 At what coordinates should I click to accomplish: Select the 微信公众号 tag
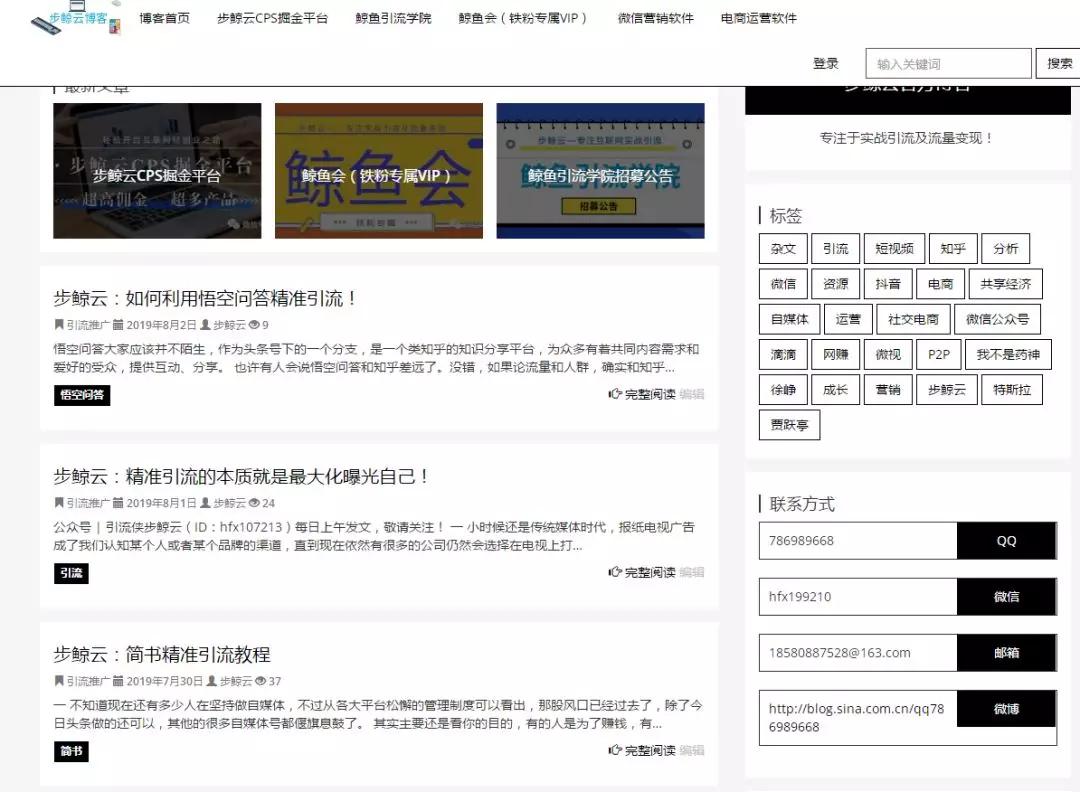997,319
